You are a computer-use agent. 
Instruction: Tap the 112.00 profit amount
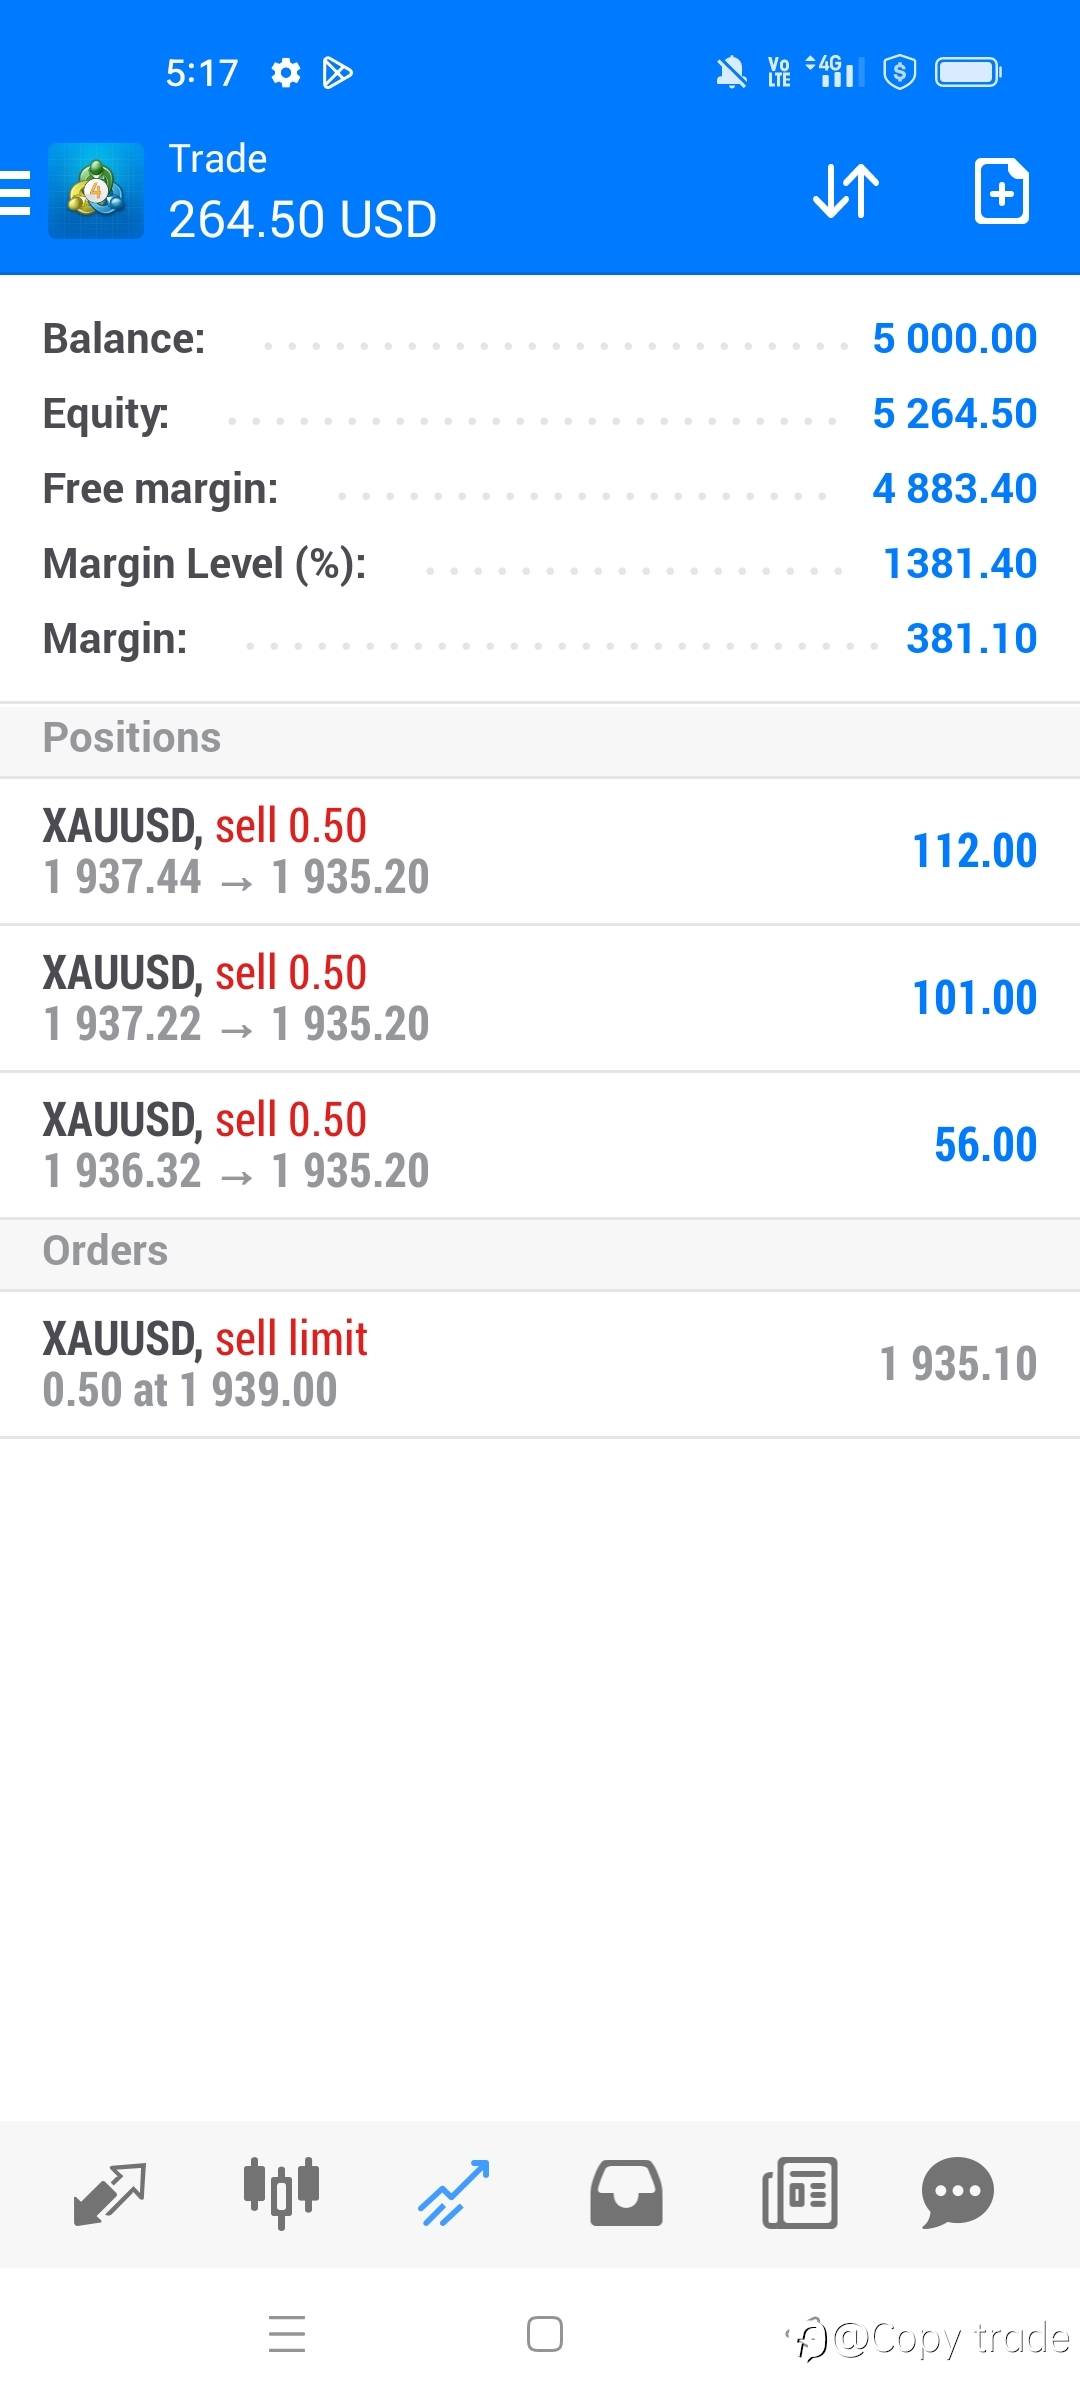click(974, 852)
